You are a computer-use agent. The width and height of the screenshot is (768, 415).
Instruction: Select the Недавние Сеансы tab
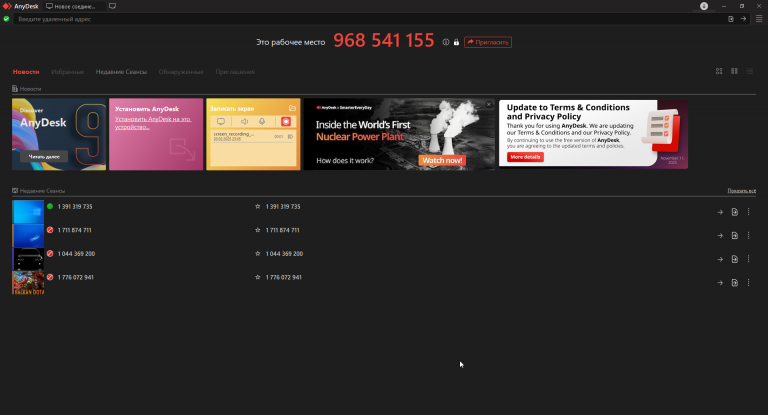[121, 72]
